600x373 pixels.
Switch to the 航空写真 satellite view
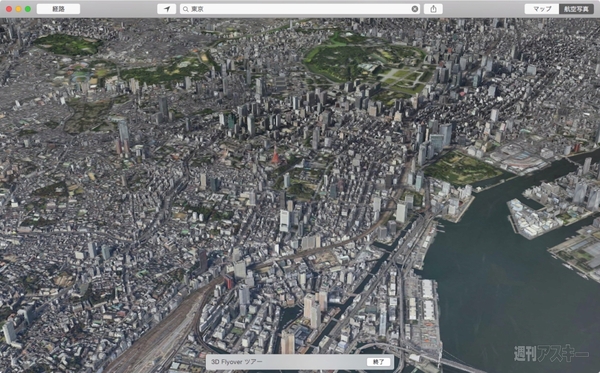576,9
